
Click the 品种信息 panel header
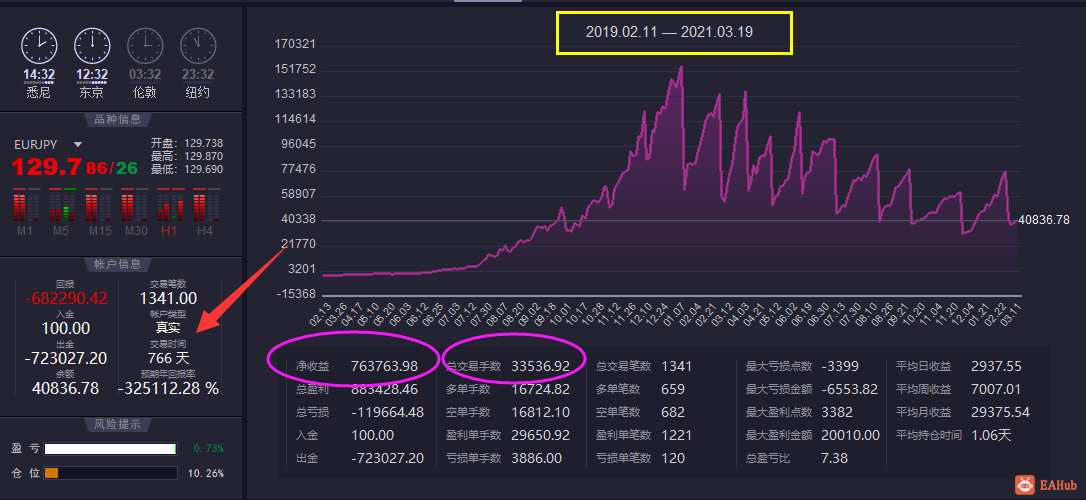[x=117, y=119]
